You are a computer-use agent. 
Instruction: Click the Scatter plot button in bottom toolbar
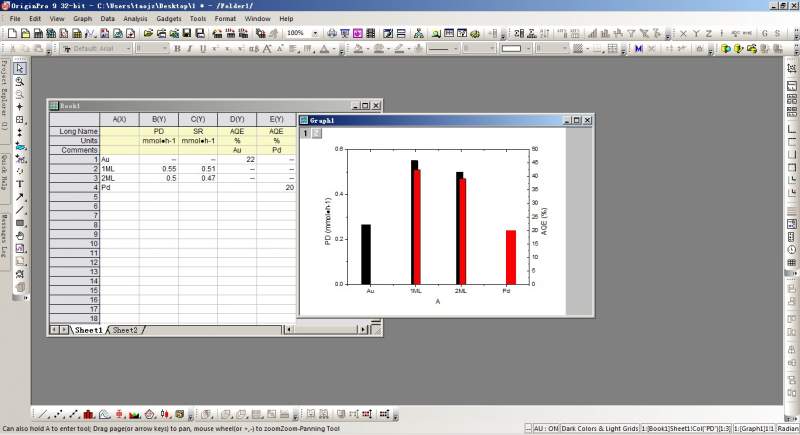click(x=59, y=414)
